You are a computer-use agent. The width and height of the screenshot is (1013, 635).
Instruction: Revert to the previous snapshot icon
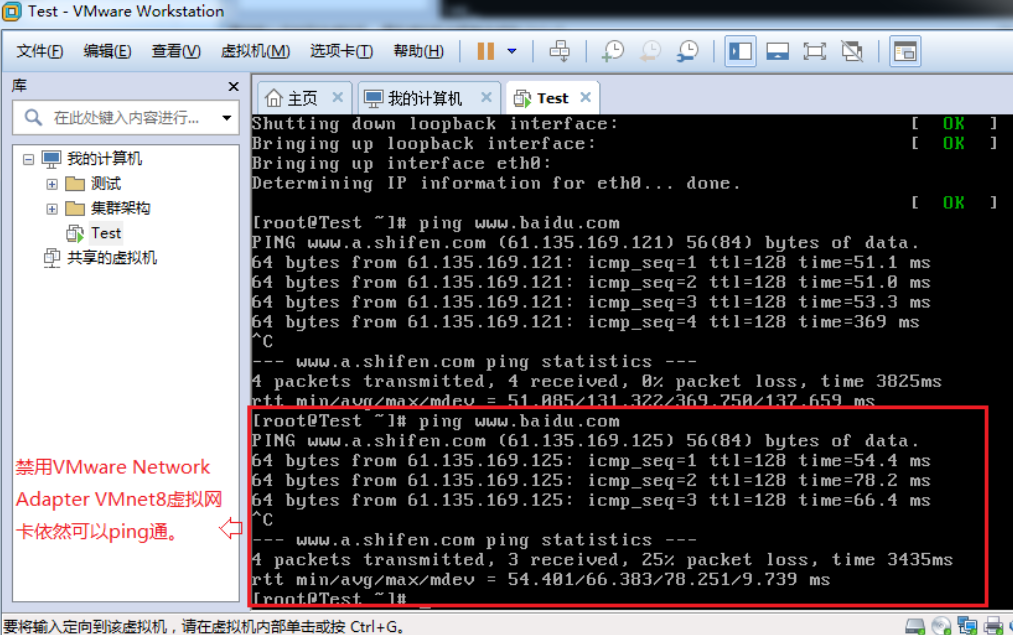650,51
